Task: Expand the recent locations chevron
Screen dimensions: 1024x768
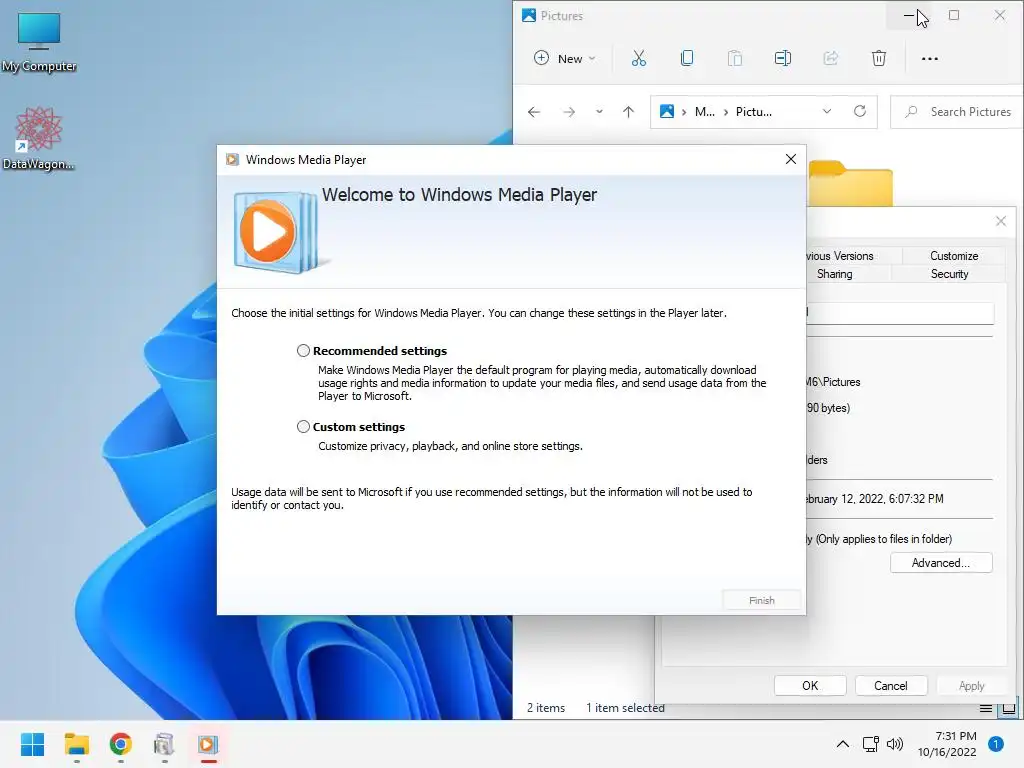Action: pyautogui.click(x=599, y=112)
